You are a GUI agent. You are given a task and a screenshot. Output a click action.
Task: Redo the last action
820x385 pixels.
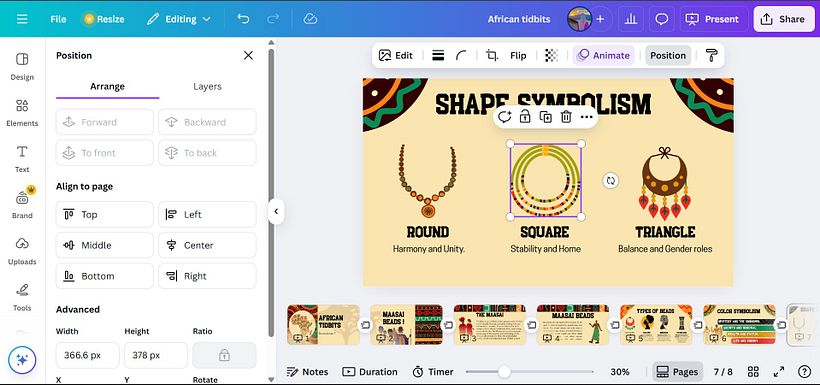point(273,19)
